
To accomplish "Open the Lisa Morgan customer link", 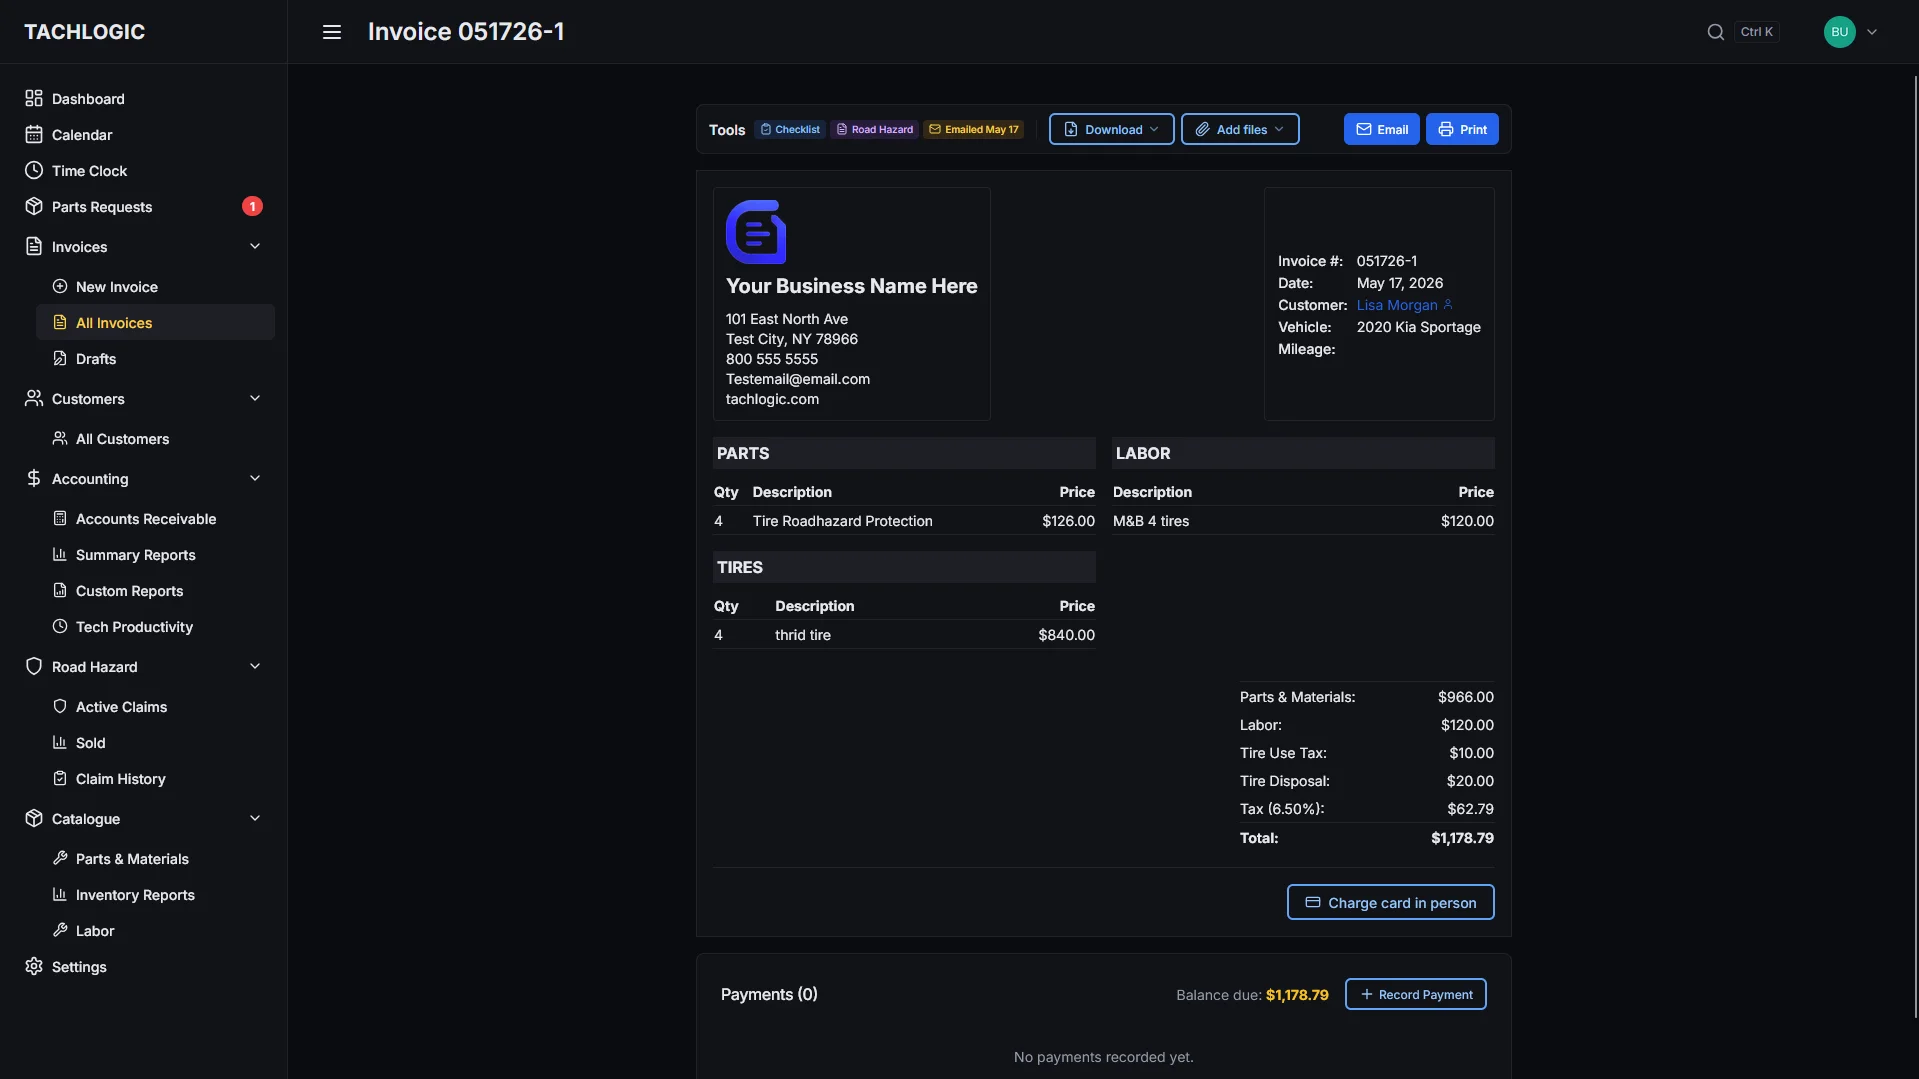I will coord(1396,305).
